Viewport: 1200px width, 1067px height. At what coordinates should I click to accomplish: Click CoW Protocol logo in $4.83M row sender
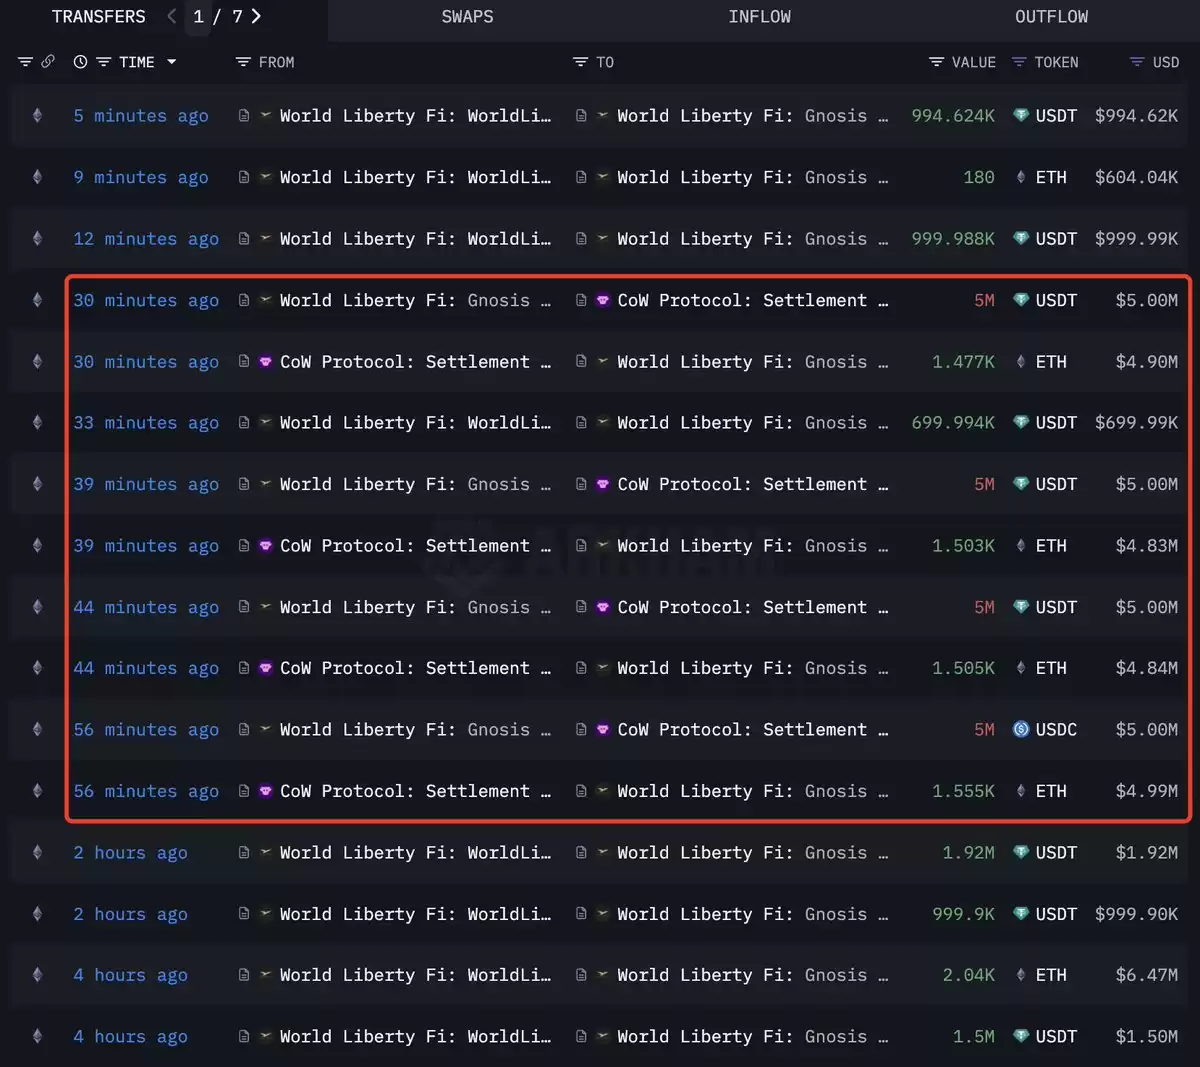265,546
